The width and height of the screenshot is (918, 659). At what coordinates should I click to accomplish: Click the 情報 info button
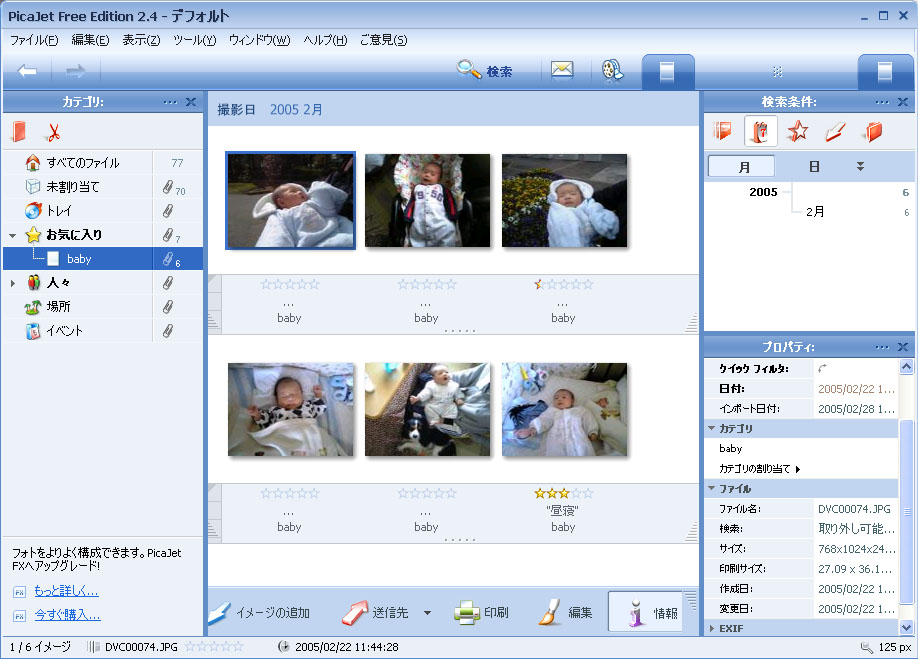pyautogui.click(x=646, y=612)
